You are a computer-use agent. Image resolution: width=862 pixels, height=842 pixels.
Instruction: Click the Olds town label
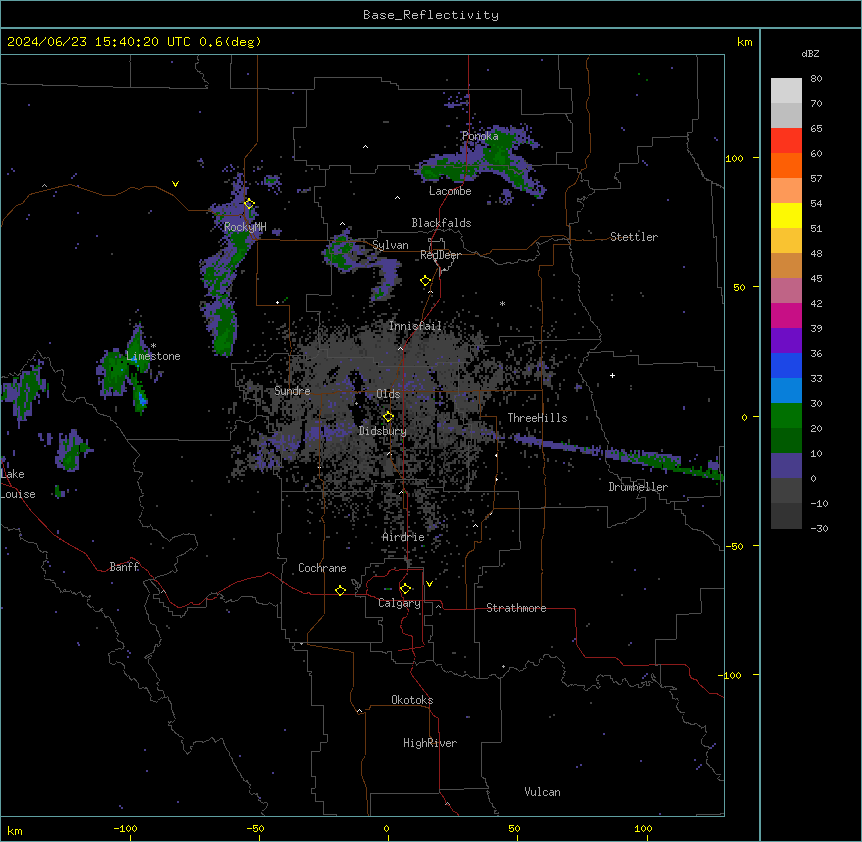point(388,394)
